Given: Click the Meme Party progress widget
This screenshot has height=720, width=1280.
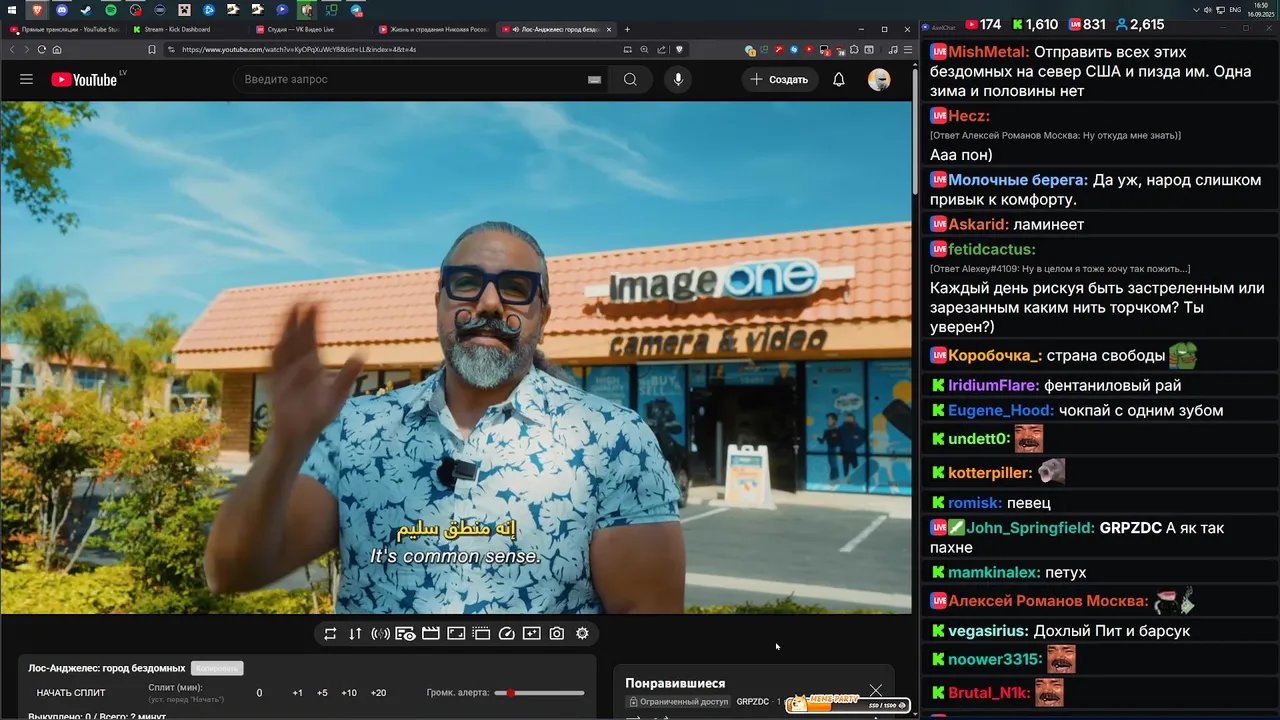Looking at the screenshot, I should tap(848, 704).
